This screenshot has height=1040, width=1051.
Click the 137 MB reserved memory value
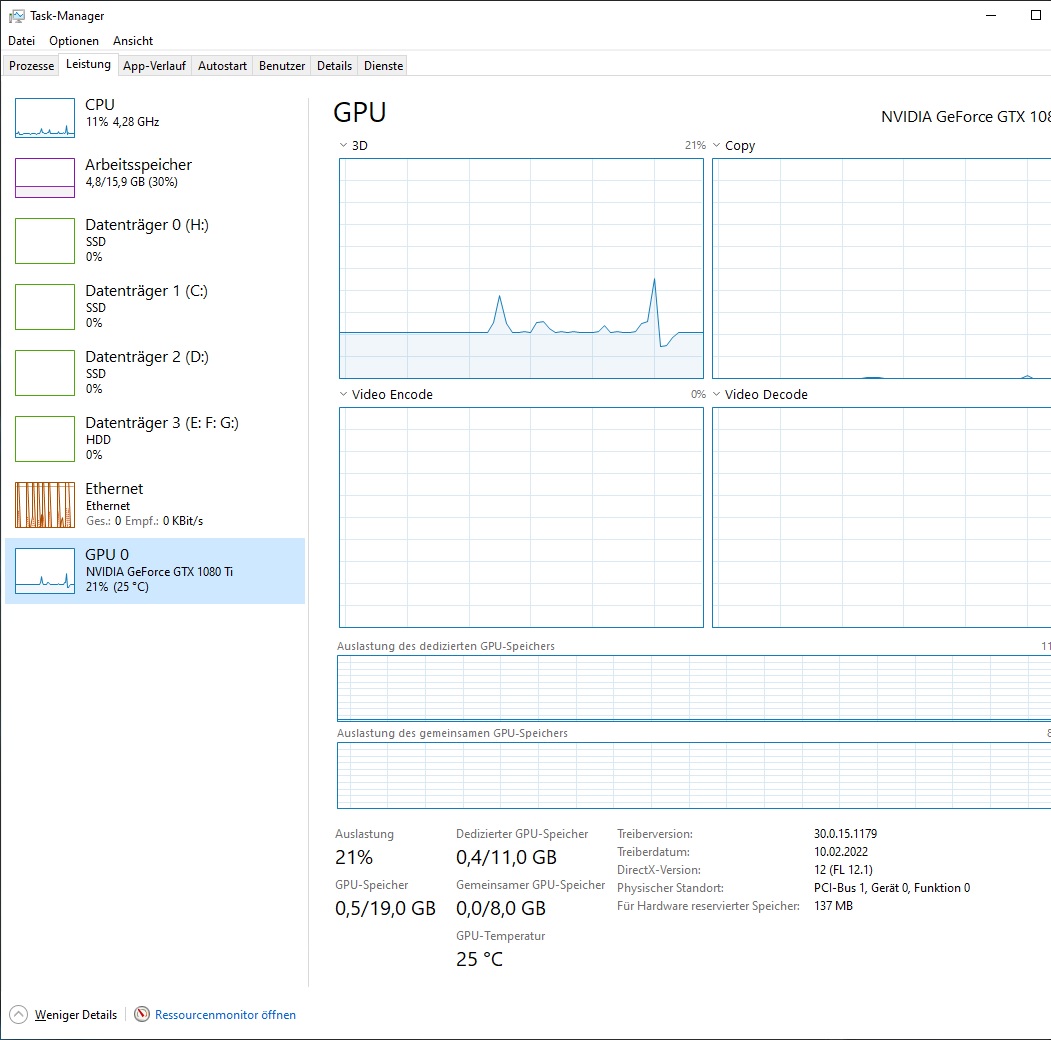pos(833,906)
